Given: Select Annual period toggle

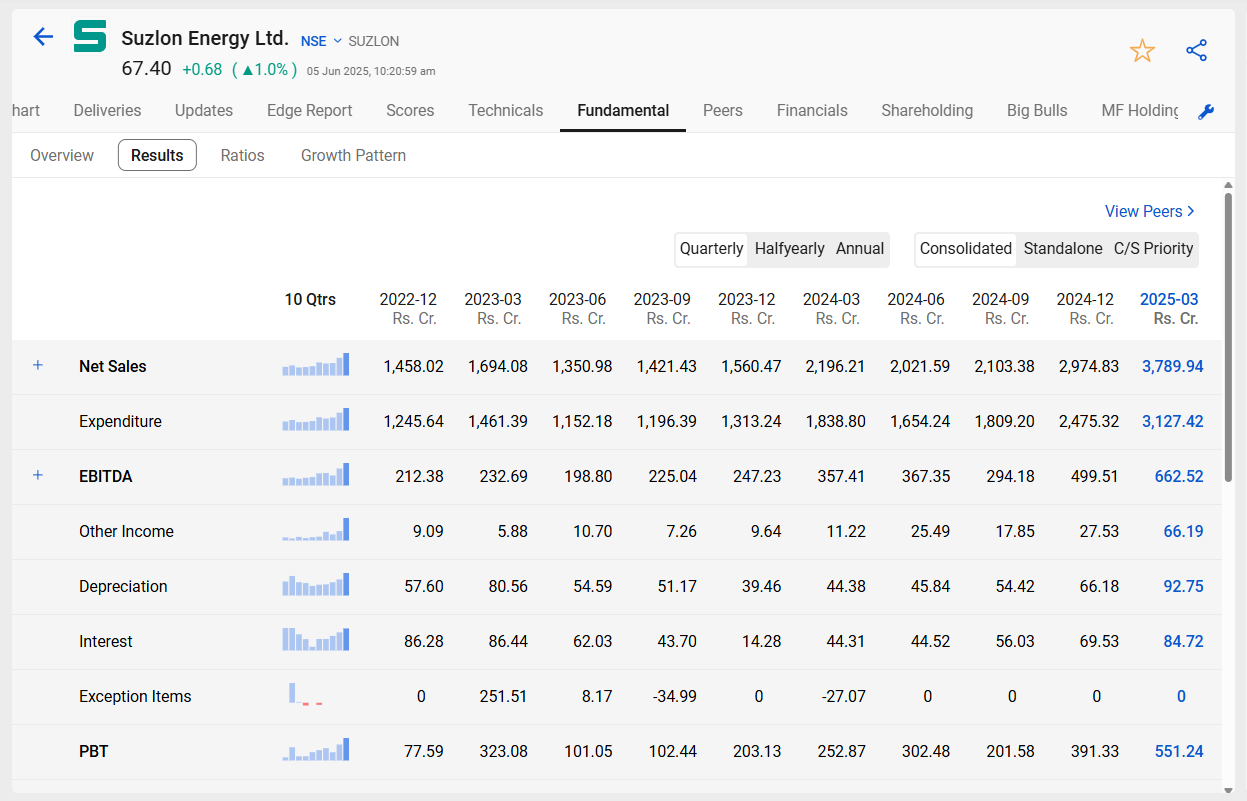Looking at the screenshot, I should tap(860, 249).
